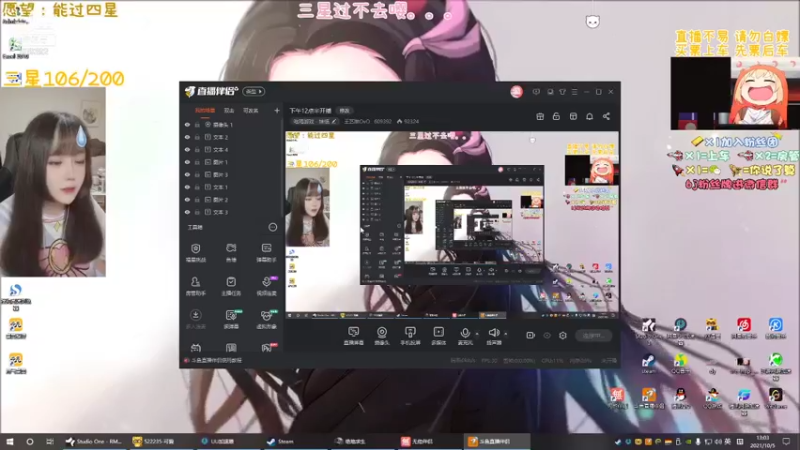800x450 pixels.
Task: Toggle visibility of 文本 2 layer
Action: [187, 137]
